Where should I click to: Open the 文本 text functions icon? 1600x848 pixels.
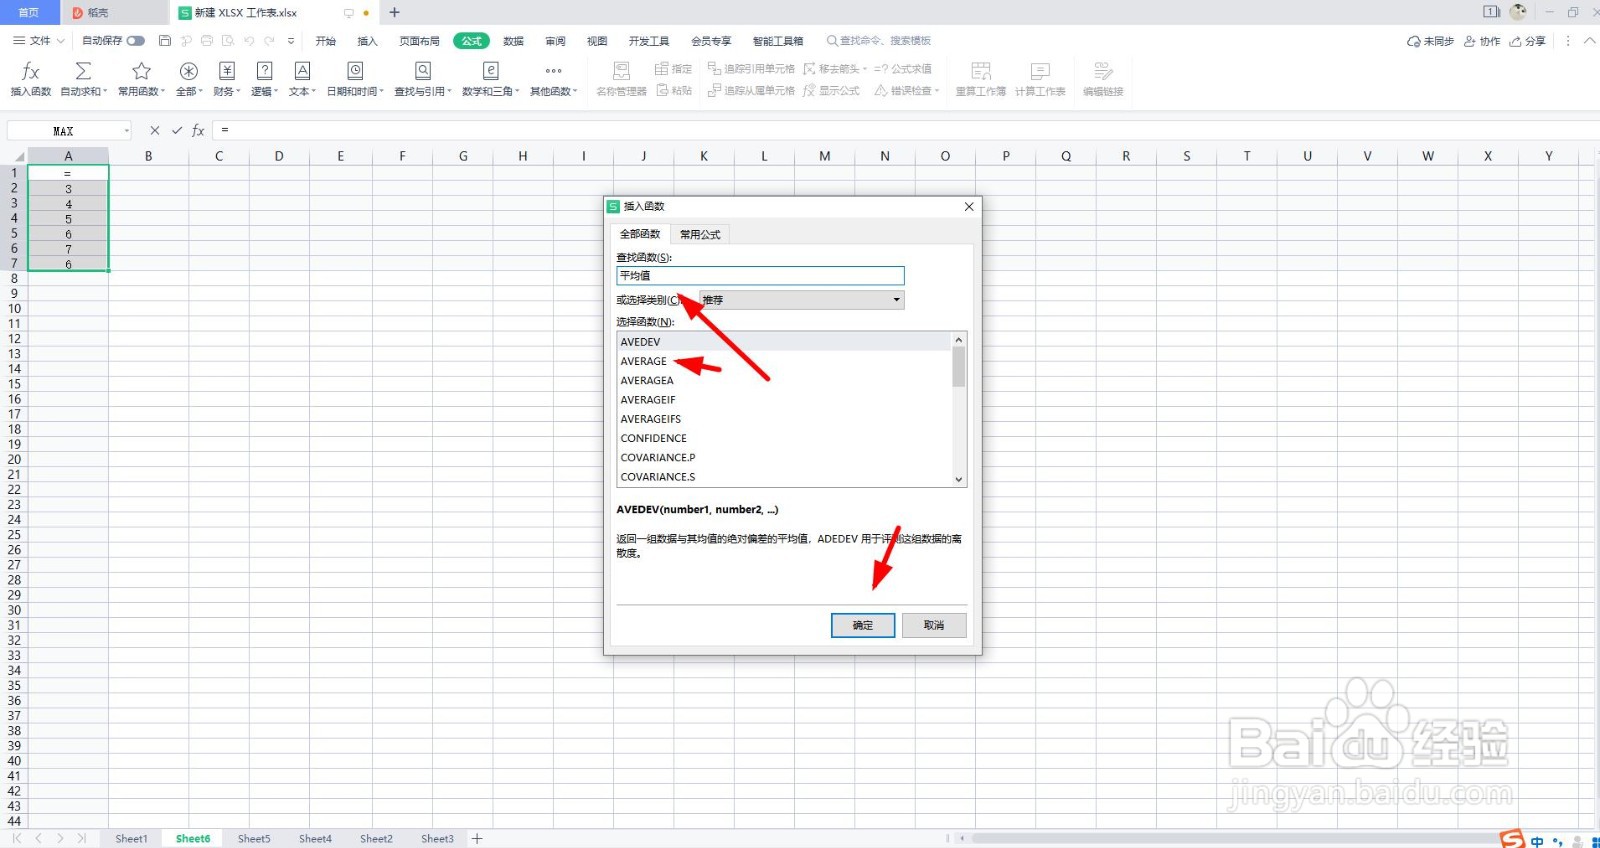click(x=302, y=71)
